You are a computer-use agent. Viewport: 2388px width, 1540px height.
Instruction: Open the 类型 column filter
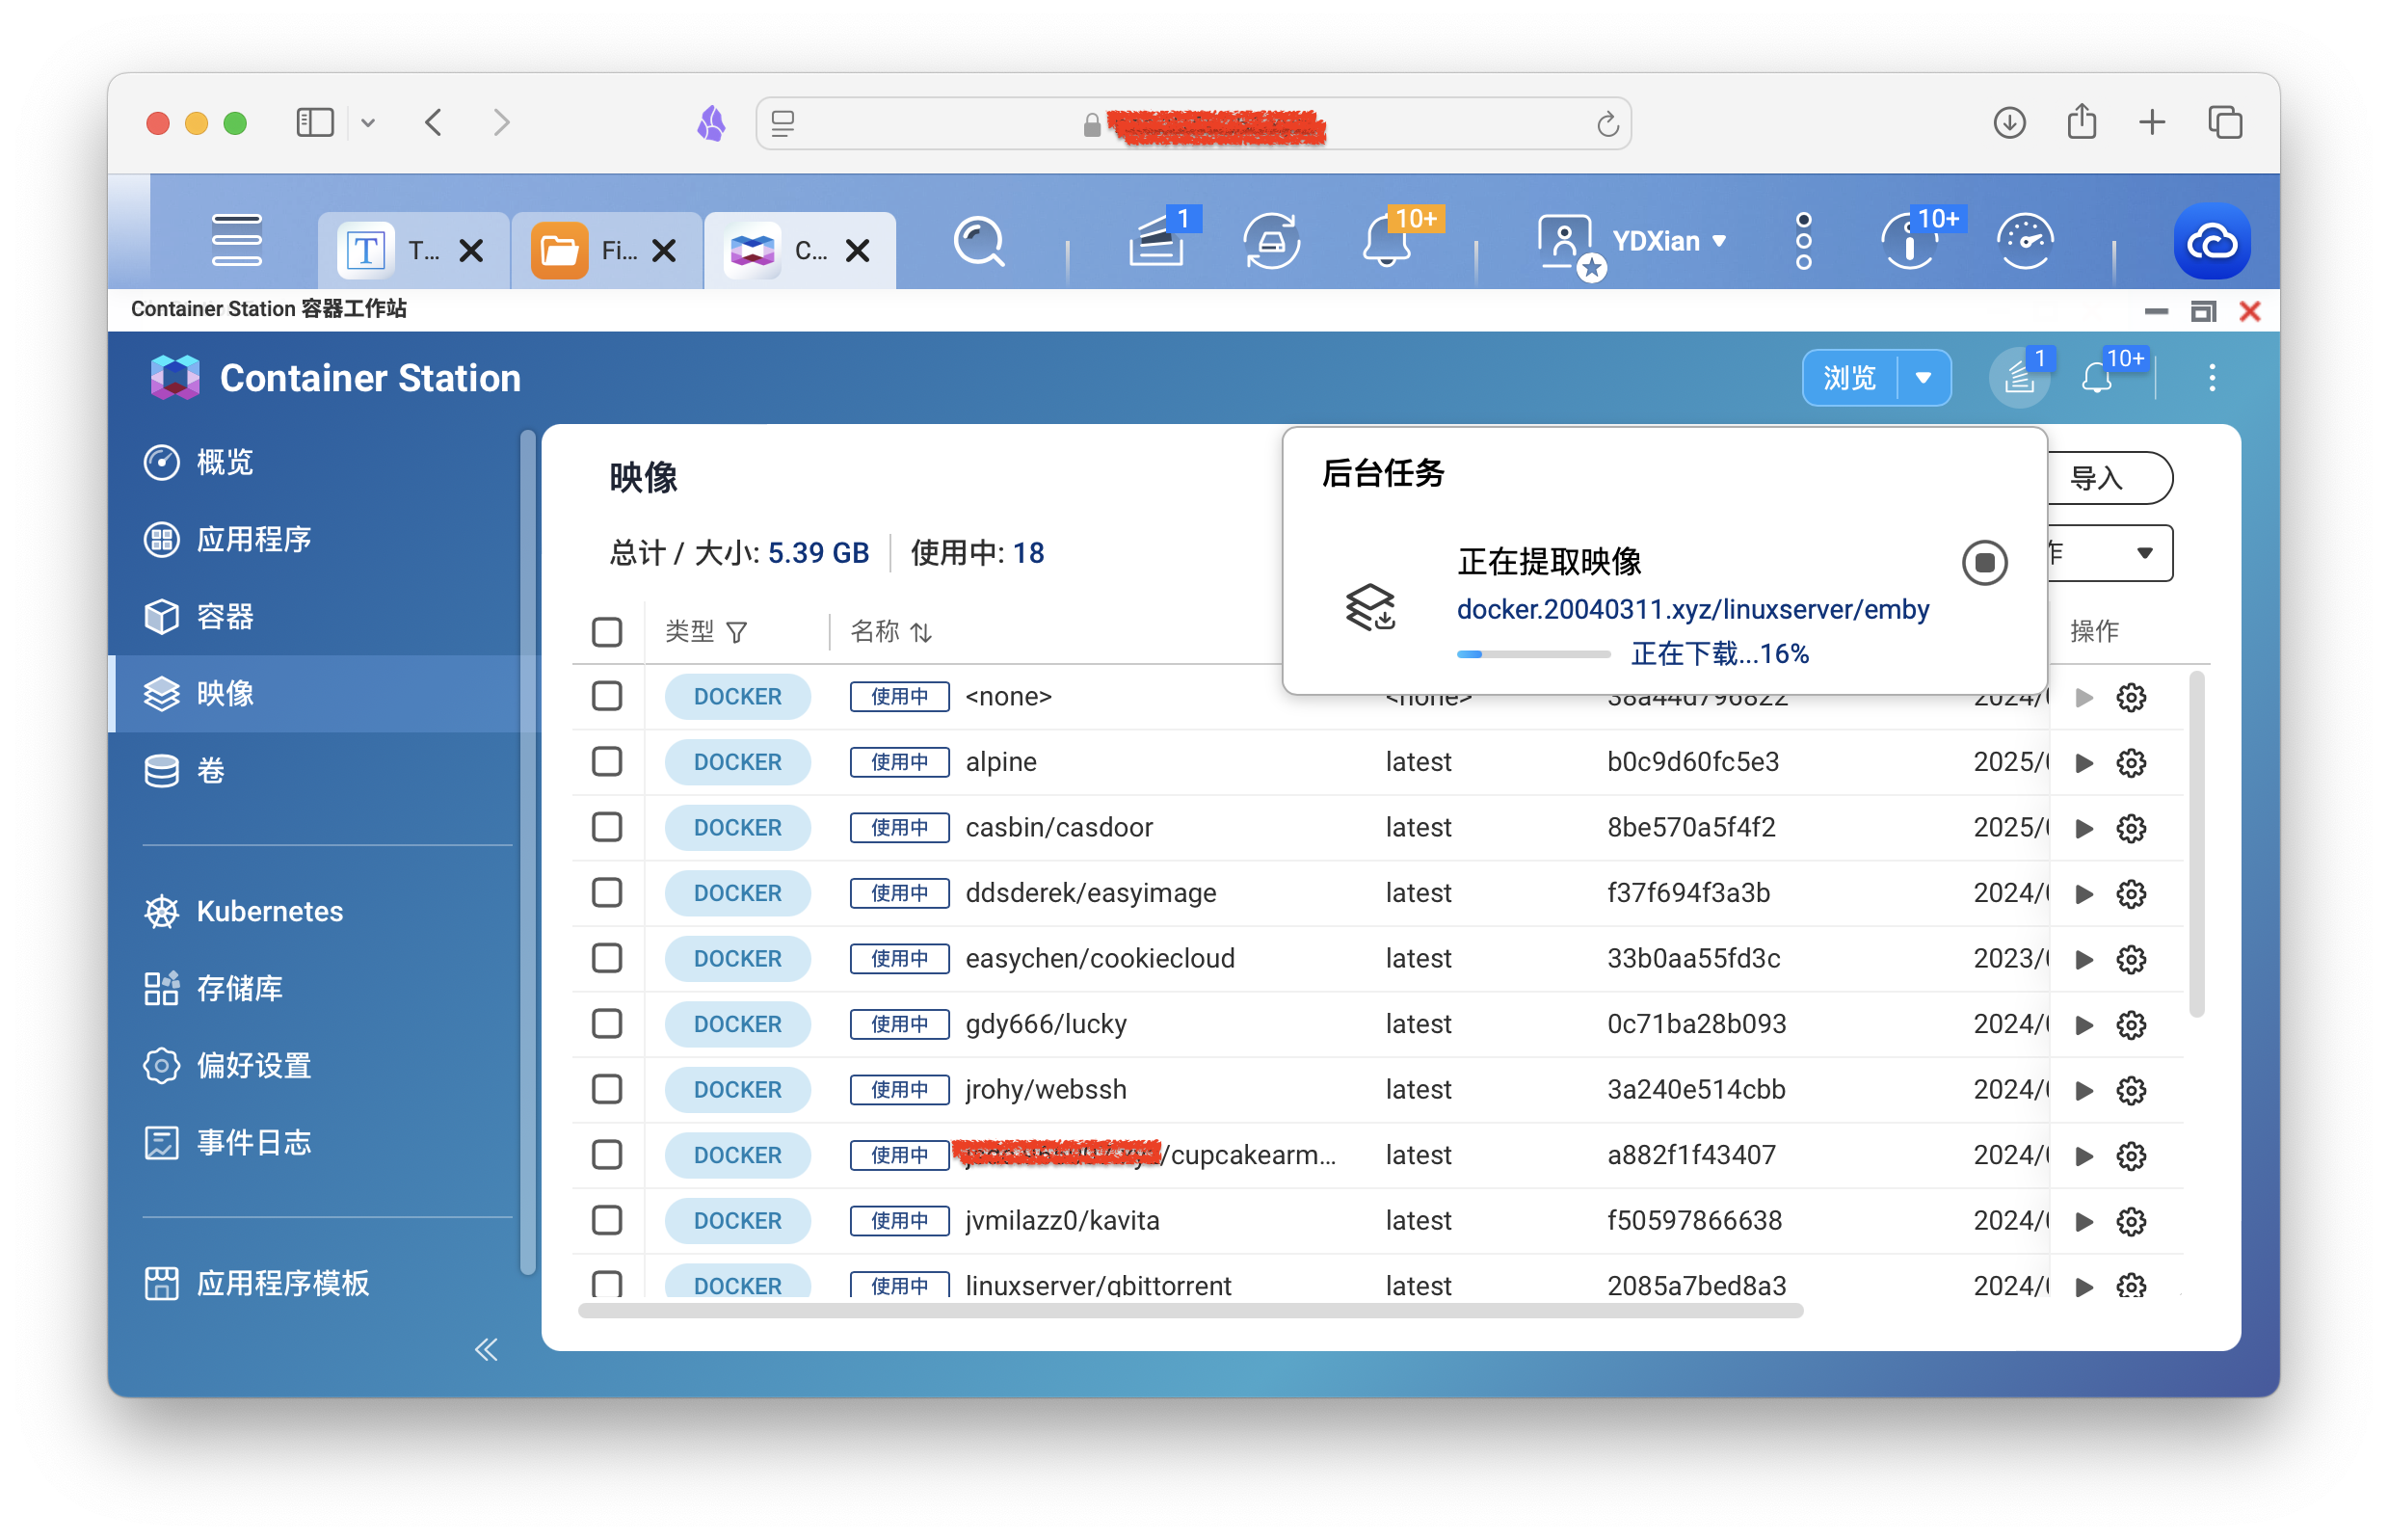736,632
